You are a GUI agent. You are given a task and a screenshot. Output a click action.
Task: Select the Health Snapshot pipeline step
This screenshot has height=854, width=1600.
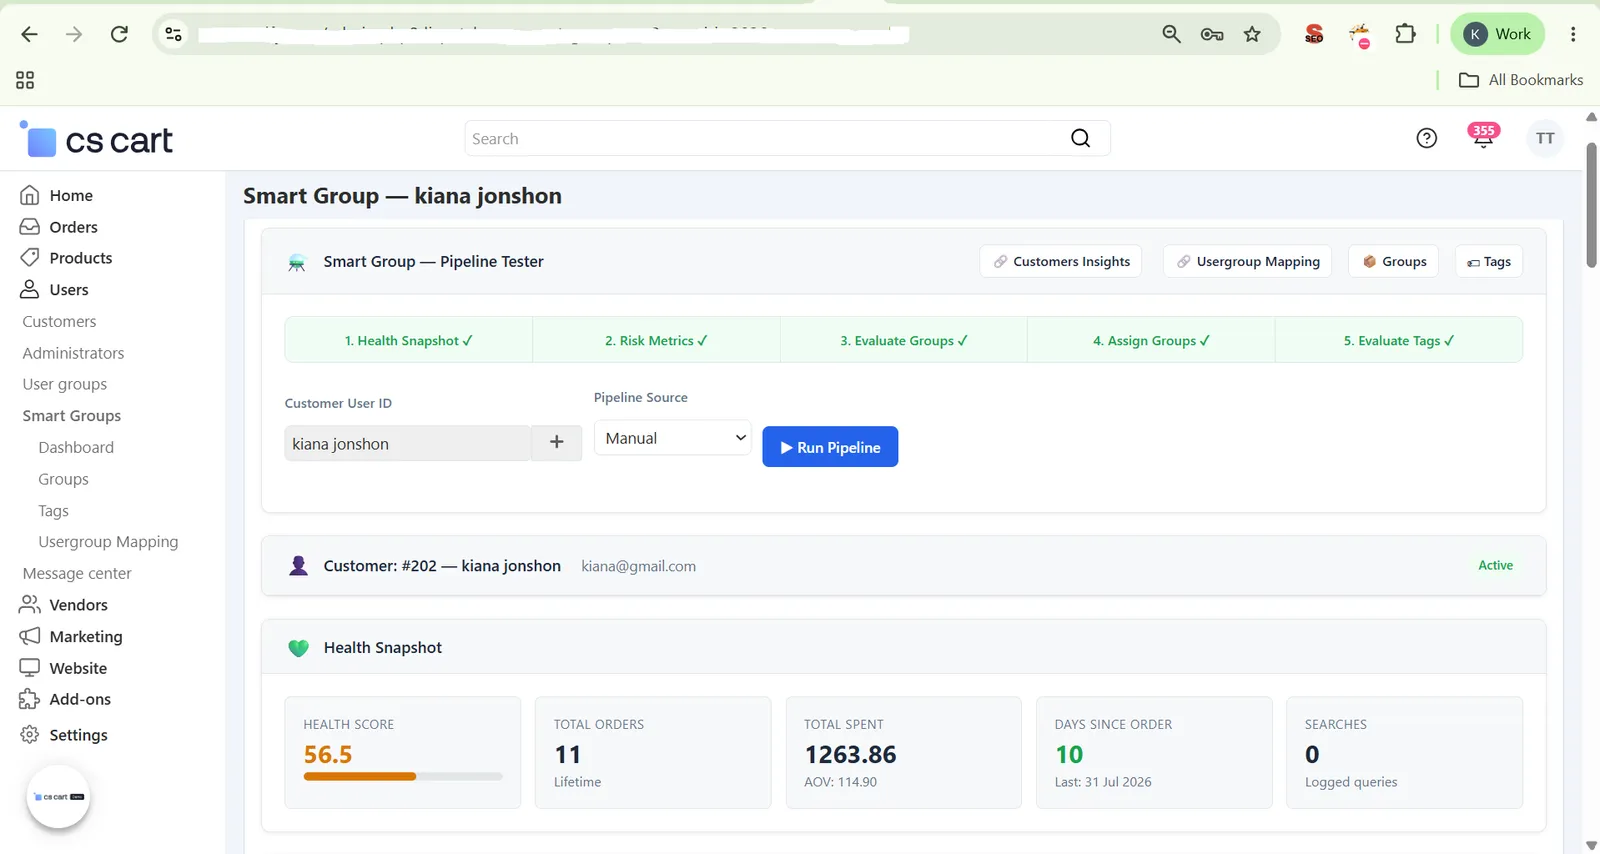pyautogui.click(x=409, y=340)
